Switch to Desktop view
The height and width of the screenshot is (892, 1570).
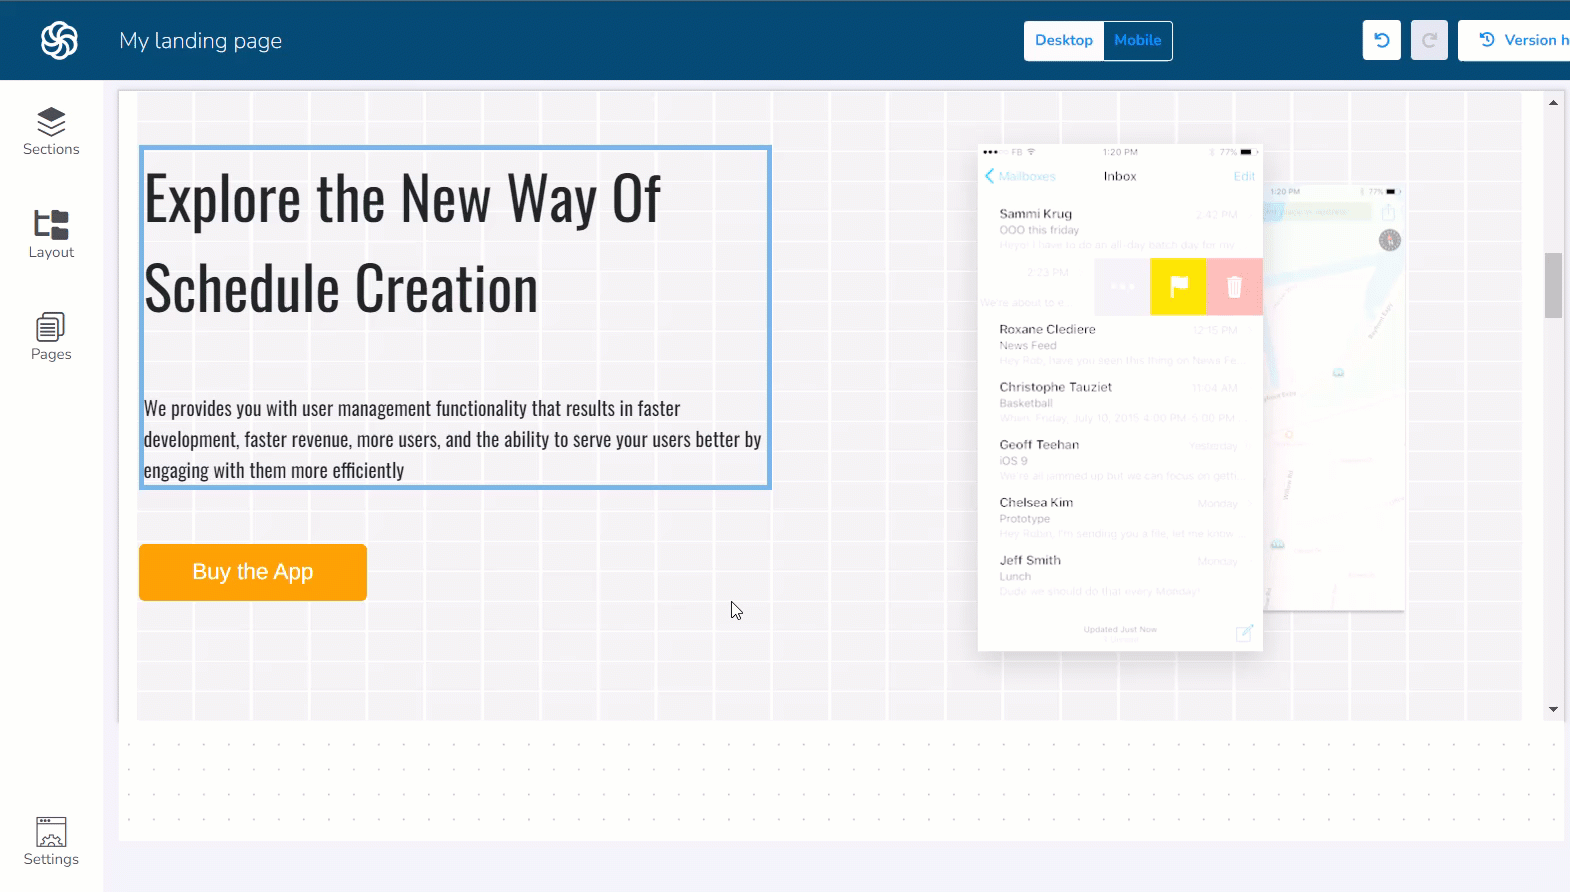pyautogui.click(x=1064, y=41)
